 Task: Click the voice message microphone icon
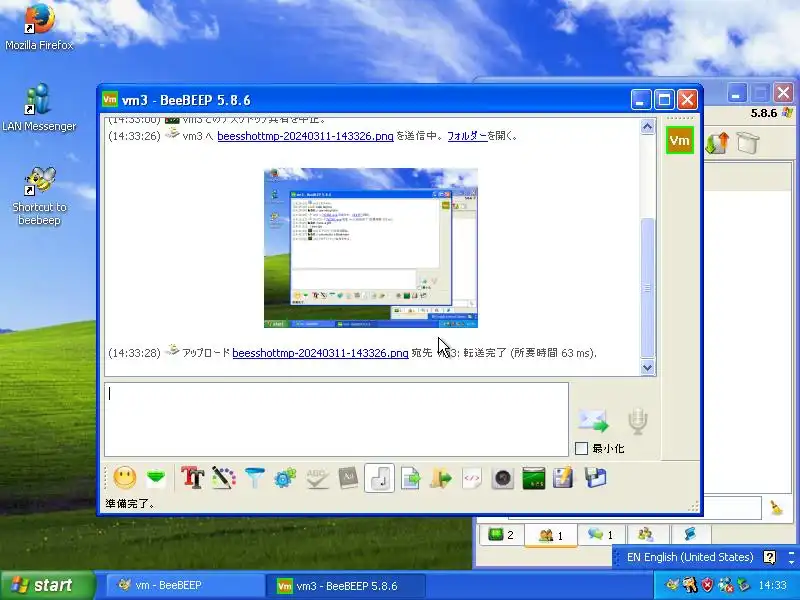[637, 421]
